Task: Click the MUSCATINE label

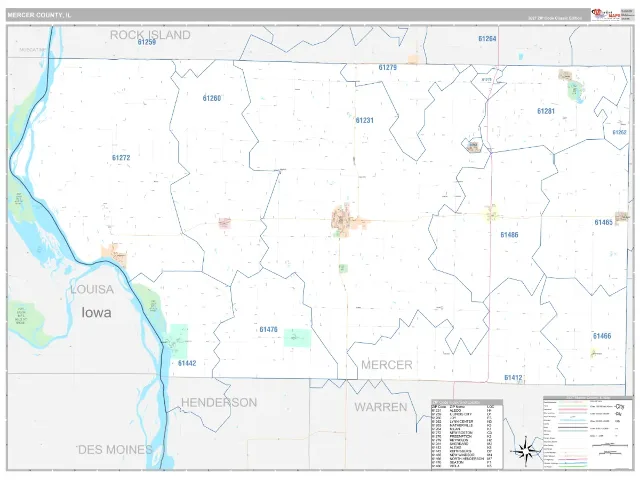Action: pos(33,50)
